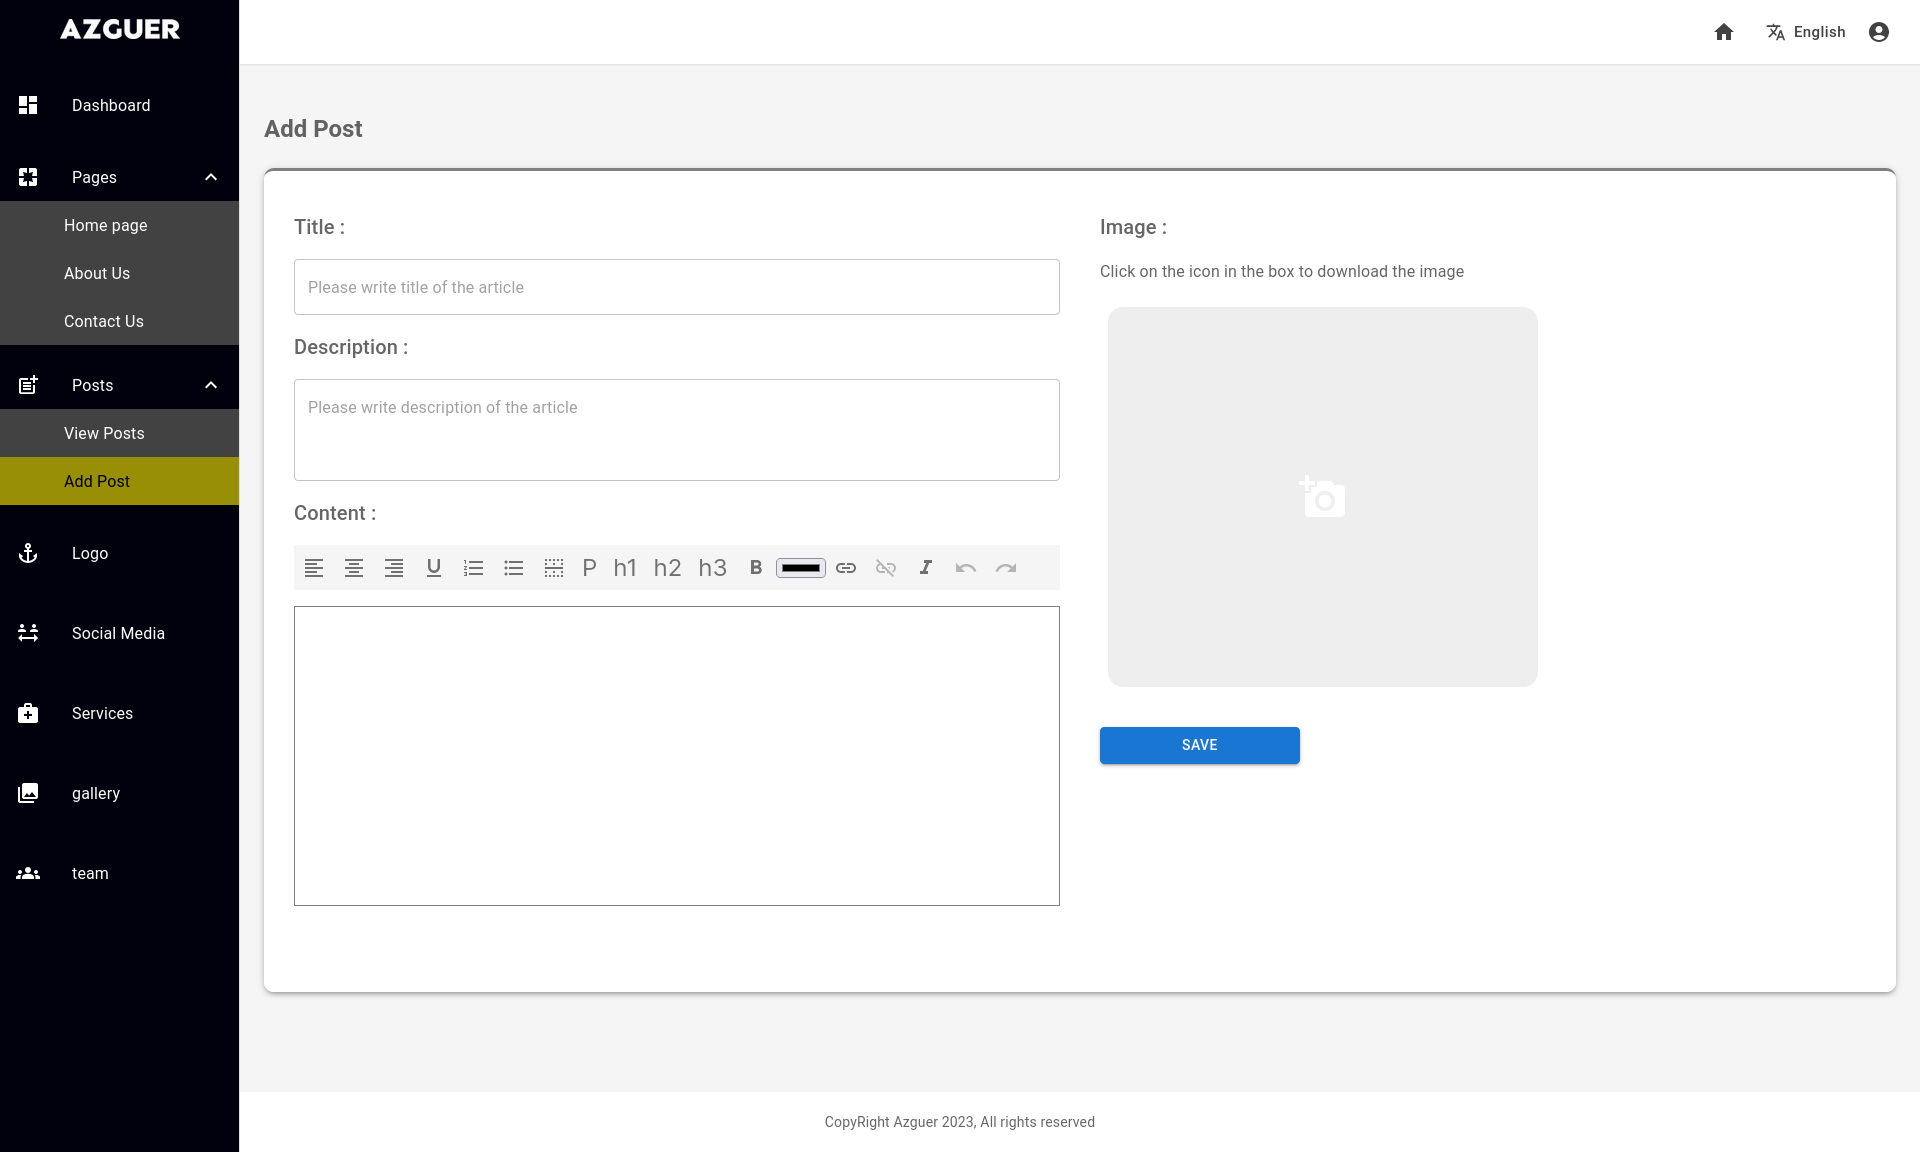This screenshot has width=1920, height=1152.
Task: Center-align text in content editor
Action: tap(354, 568)
